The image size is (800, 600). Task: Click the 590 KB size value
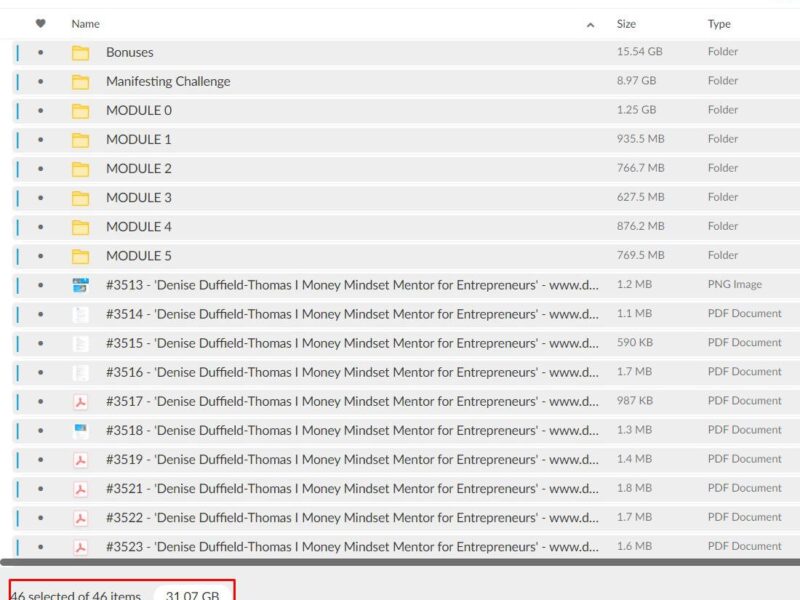pyautogui.click(x=635, y=342)
